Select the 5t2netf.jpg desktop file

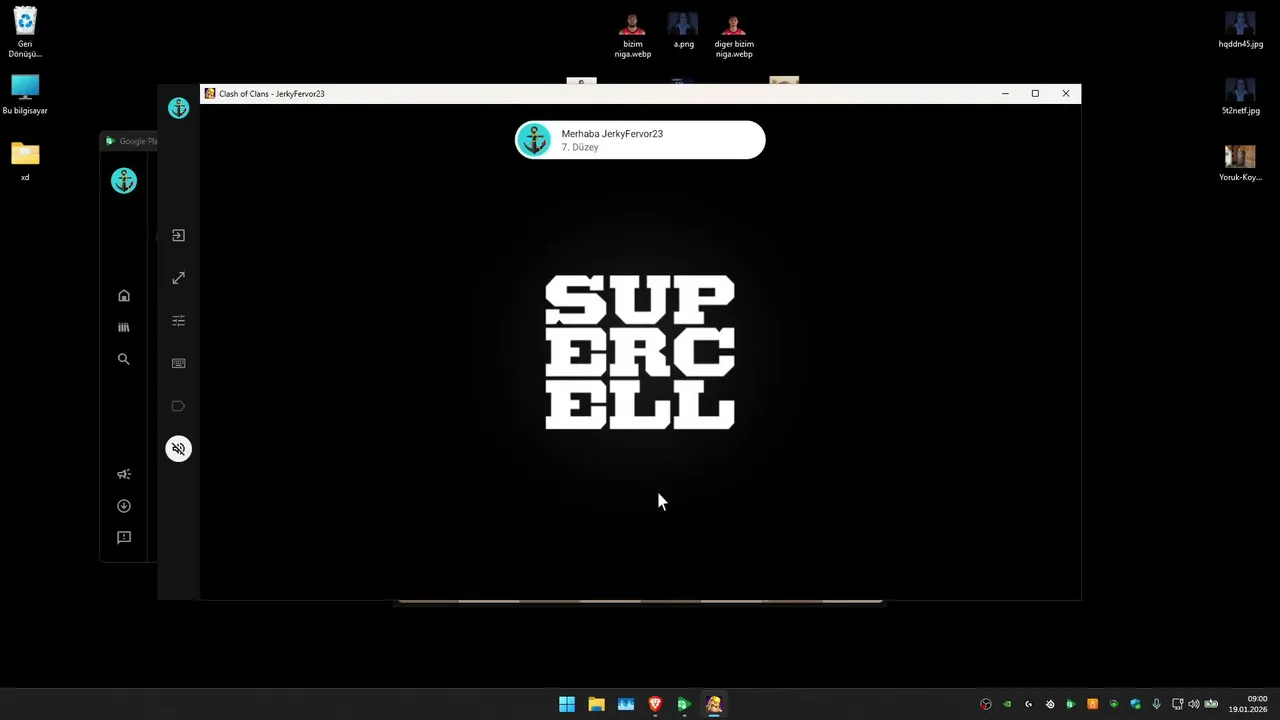pos(1240,96)
